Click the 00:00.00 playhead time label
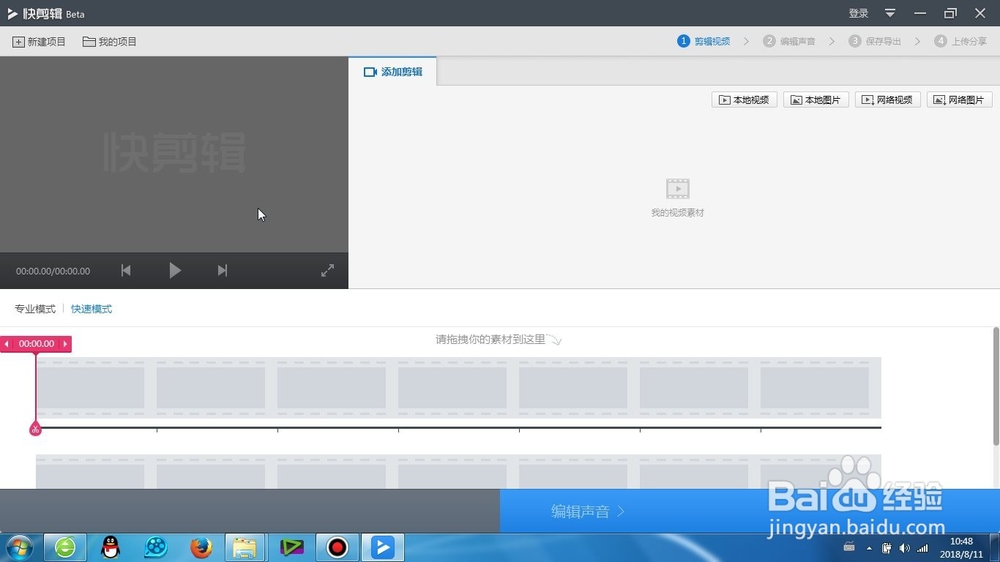1000x562 pixels. [36, 344]
